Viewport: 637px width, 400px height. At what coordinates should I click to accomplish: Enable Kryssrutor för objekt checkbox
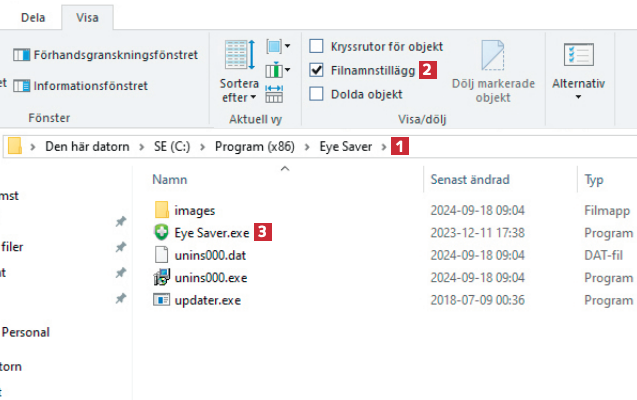[x=317, y=46]
